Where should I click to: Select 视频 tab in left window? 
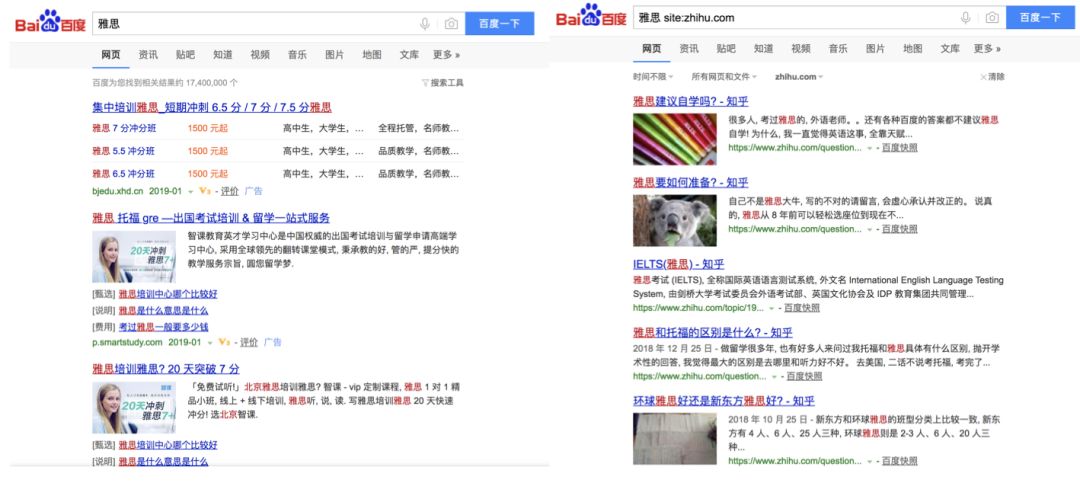click(x=260, y=54)
